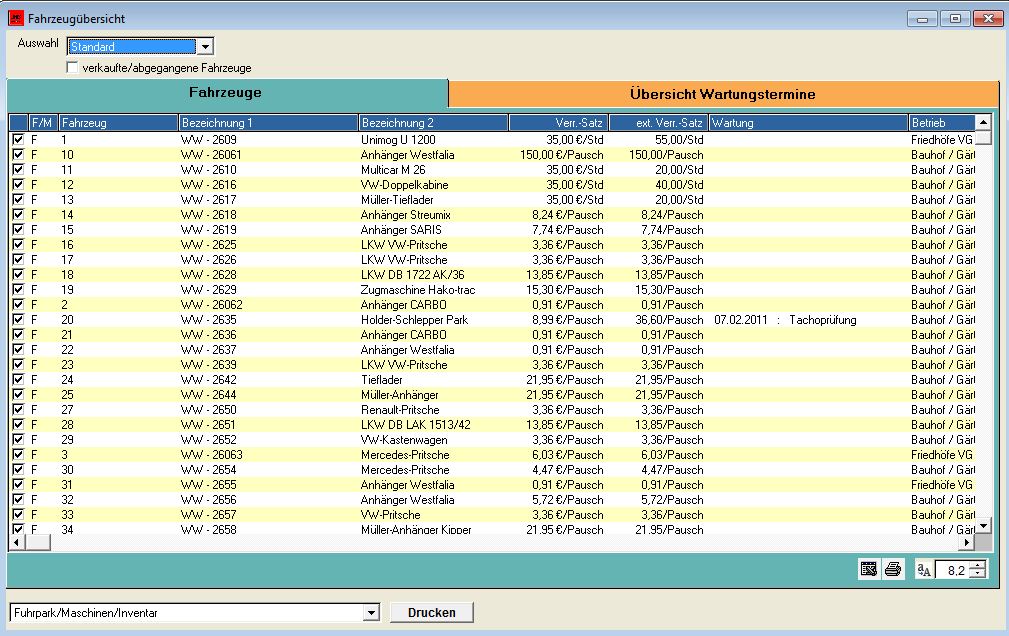
Task: Increase font size with spinner up arrow
Action: [978, 565]
